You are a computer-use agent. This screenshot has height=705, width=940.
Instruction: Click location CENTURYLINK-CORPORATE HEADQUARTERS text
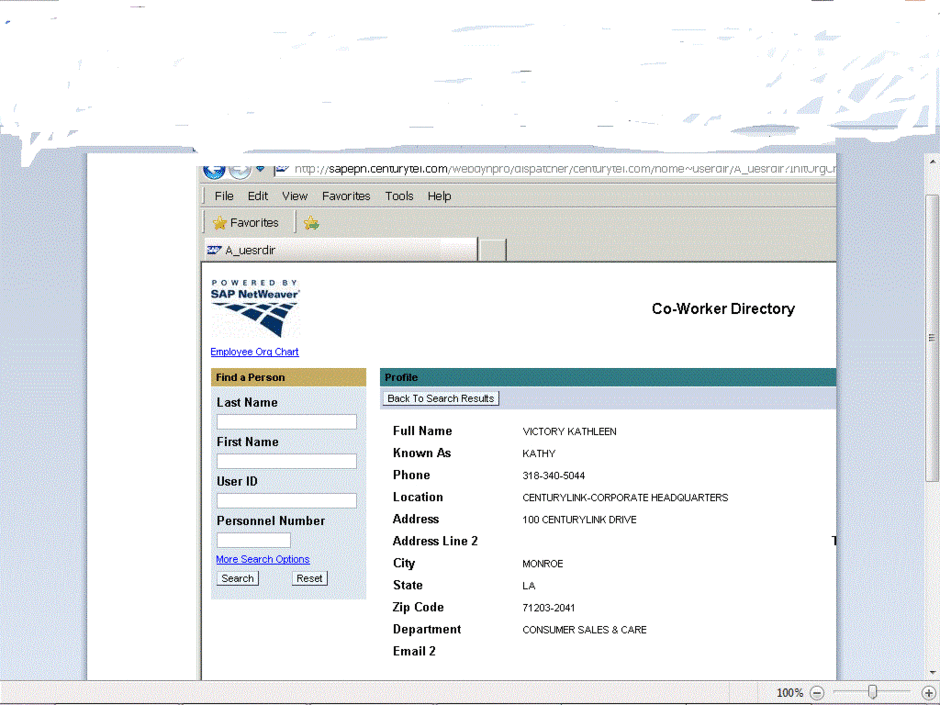625,498
